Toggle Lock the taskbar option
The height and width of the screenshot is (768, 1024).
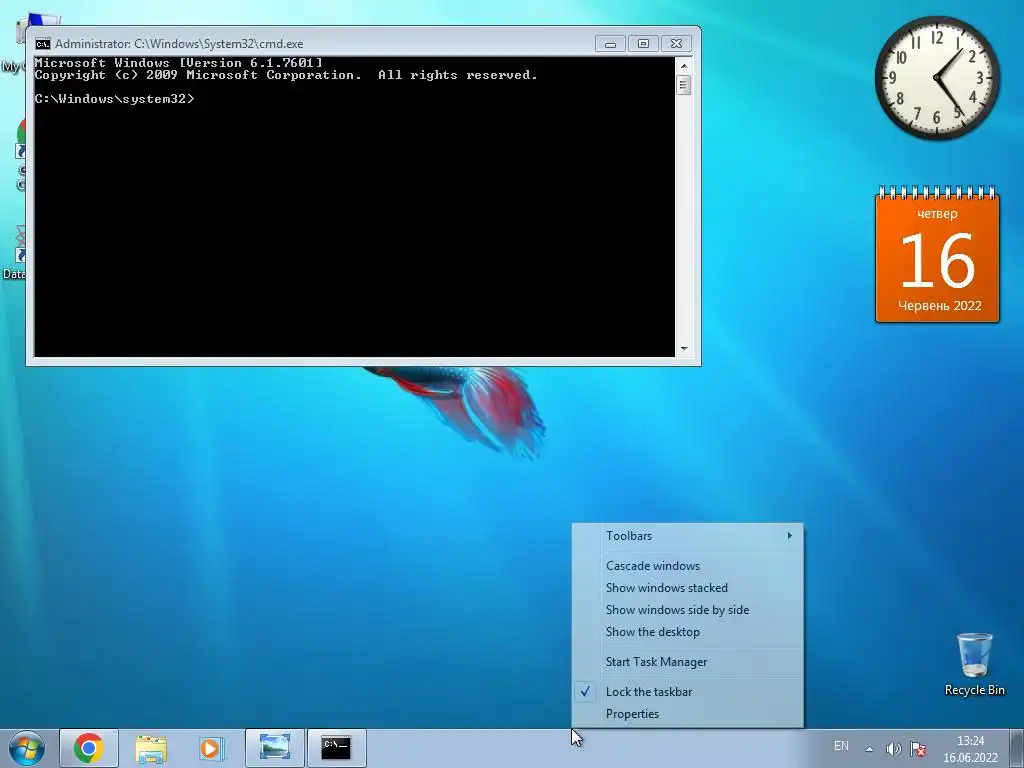tap(688, 692)
